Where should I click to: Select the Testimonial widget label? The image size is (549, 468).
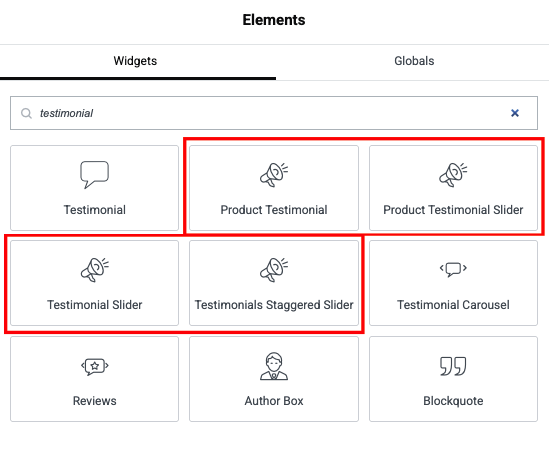point(95,210)
